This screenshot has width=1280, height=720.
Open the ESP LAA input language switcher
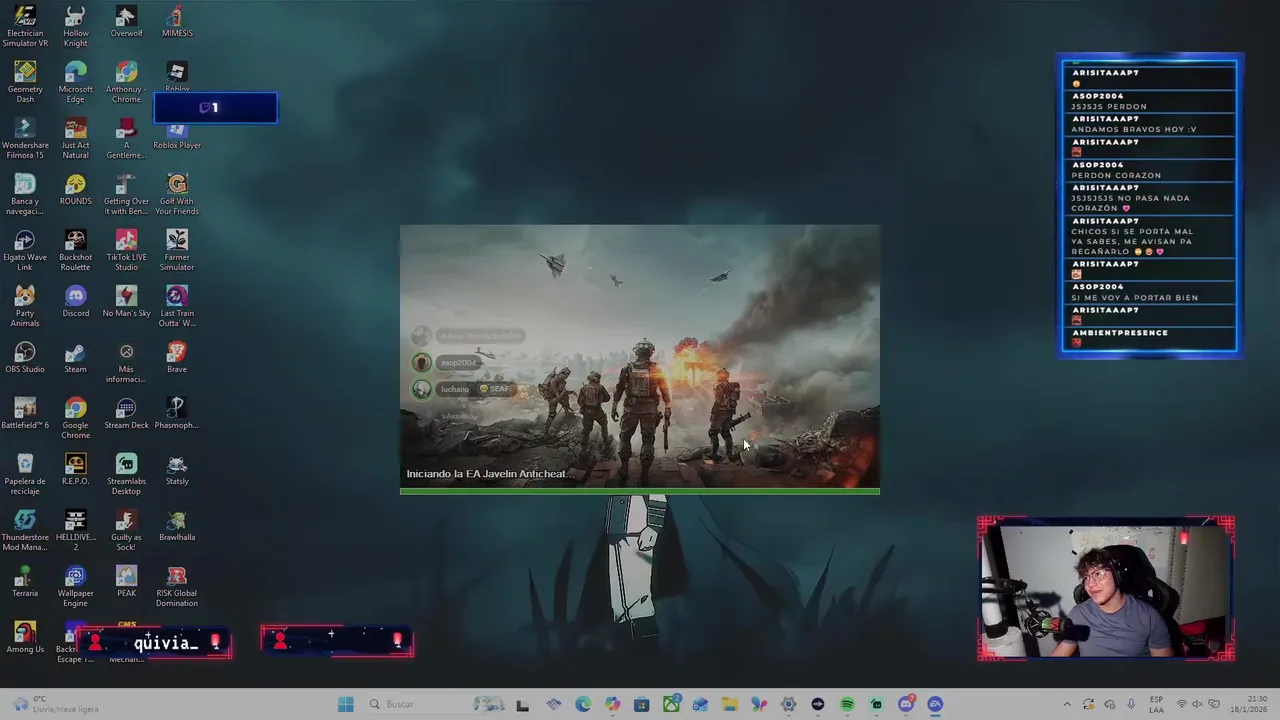click(x=1156, y=704)
